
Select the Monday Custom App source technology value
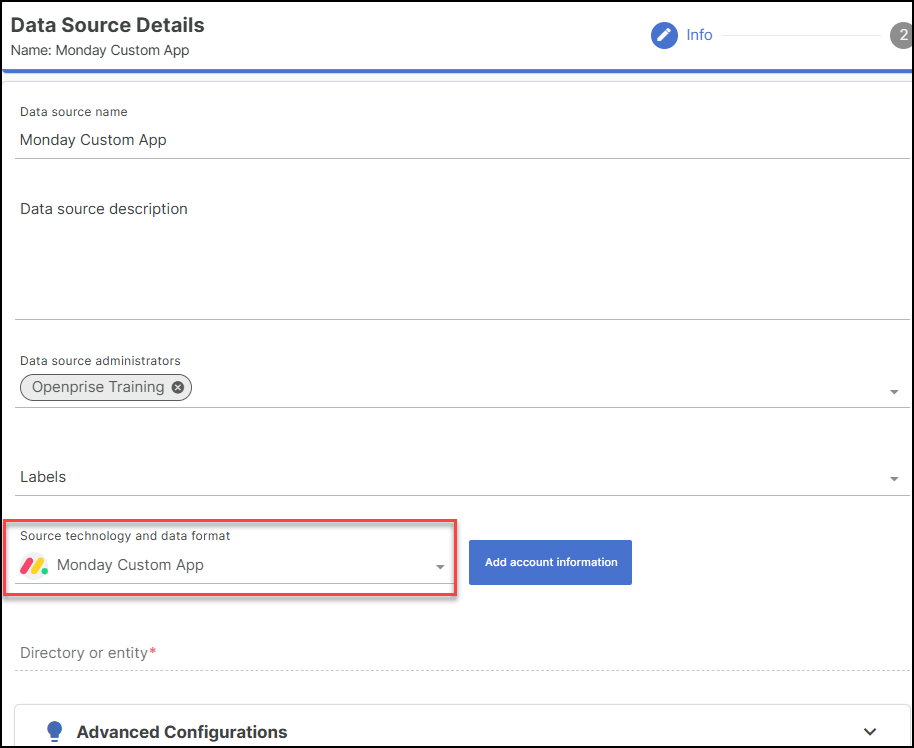tap(130, 565)
